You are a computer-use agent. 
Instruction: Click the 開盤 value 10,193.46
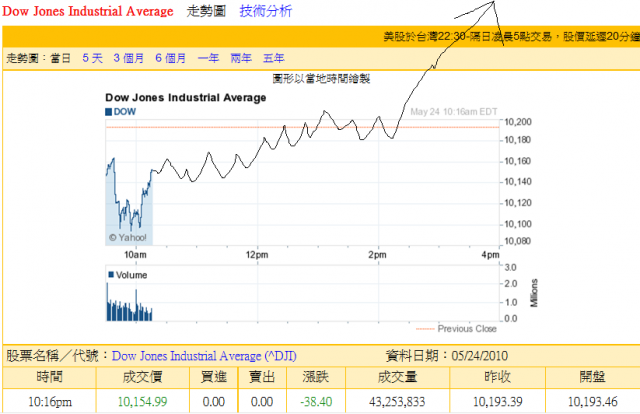[593, 402]
